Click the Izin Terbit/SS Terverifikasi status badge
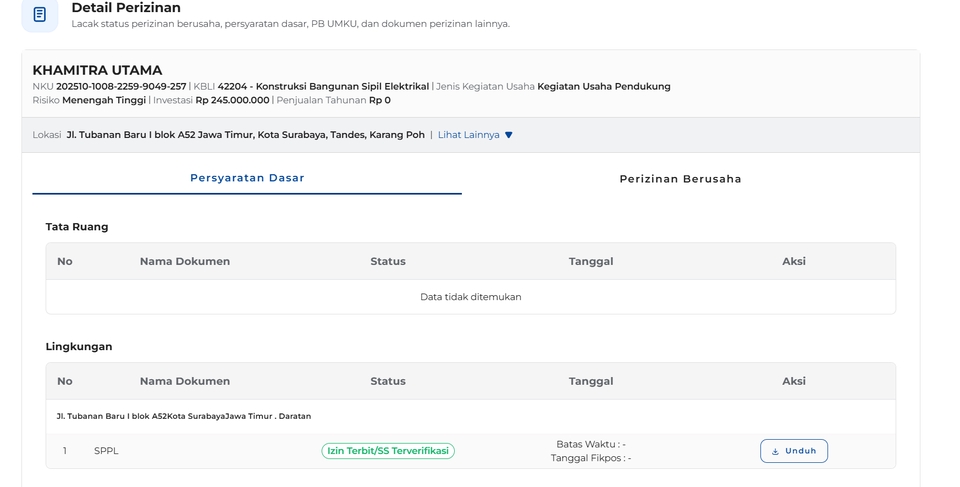 (x=388, y=451)
